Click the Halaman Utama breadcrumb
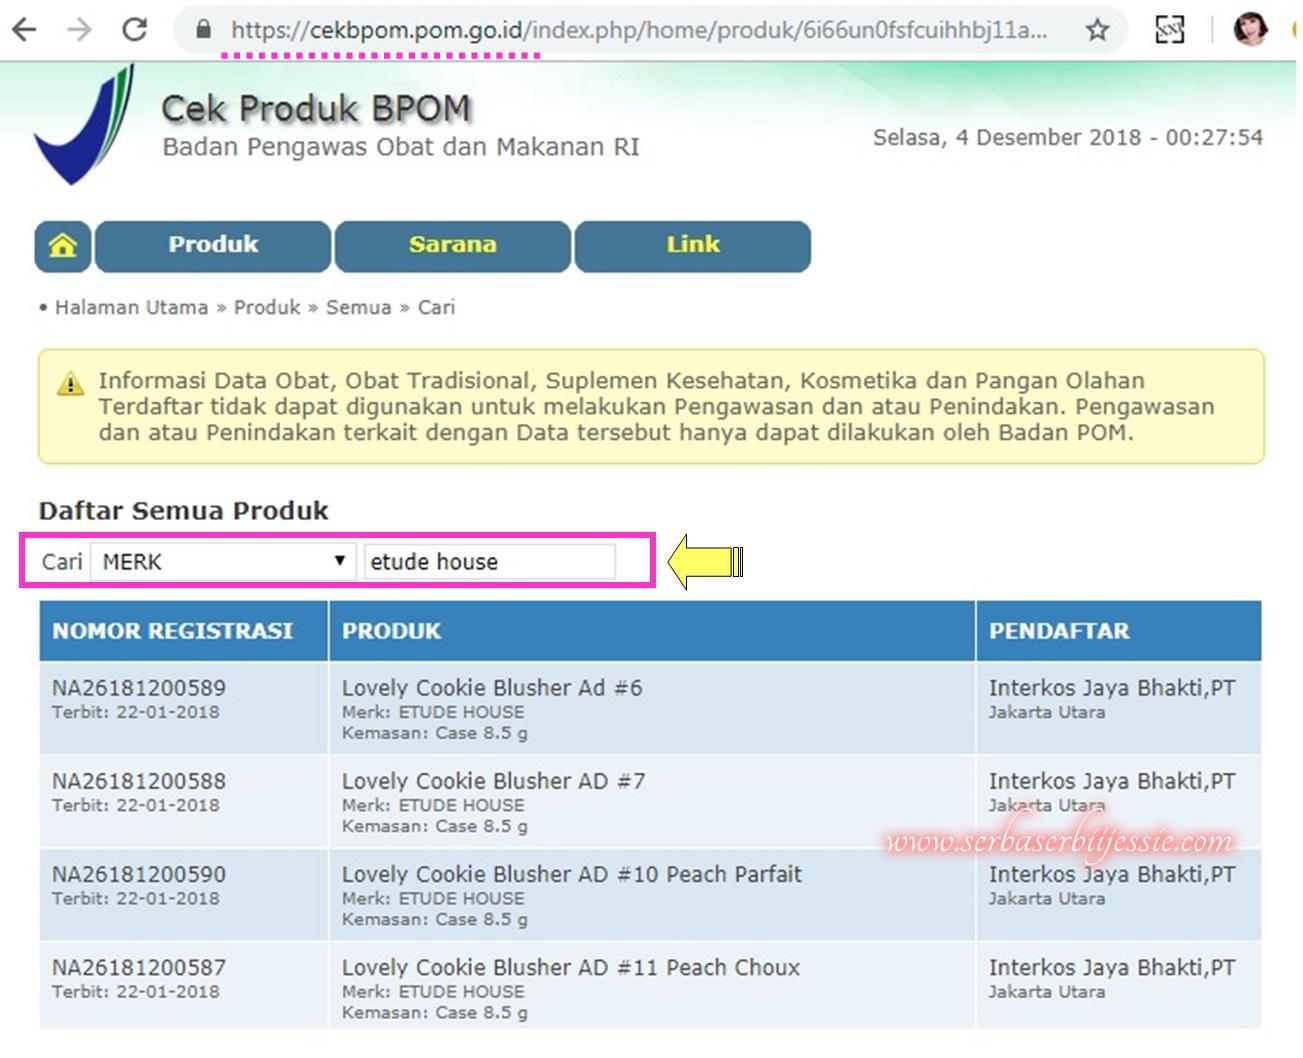The width and height of the screenshot is (1303, 1058). point(131,307)
